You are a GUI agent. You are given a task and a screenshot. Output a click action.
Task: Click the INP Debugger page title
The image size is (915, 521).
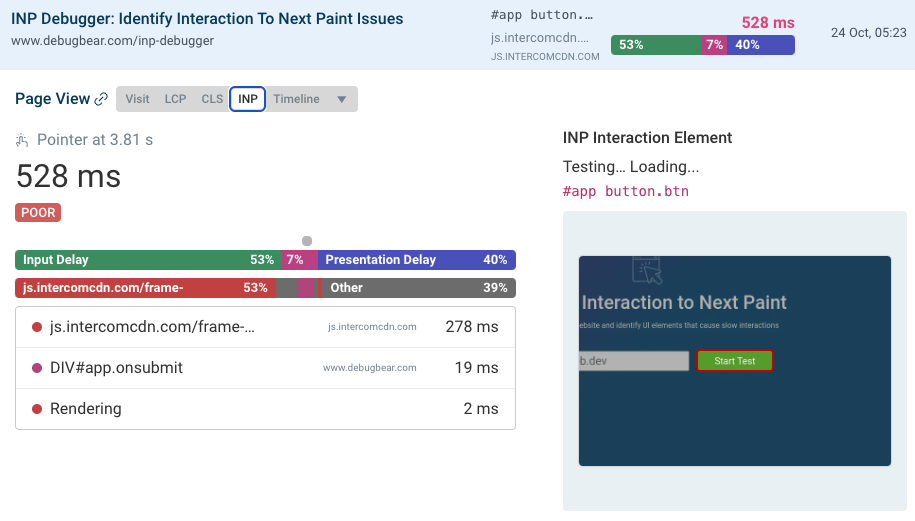207,19
